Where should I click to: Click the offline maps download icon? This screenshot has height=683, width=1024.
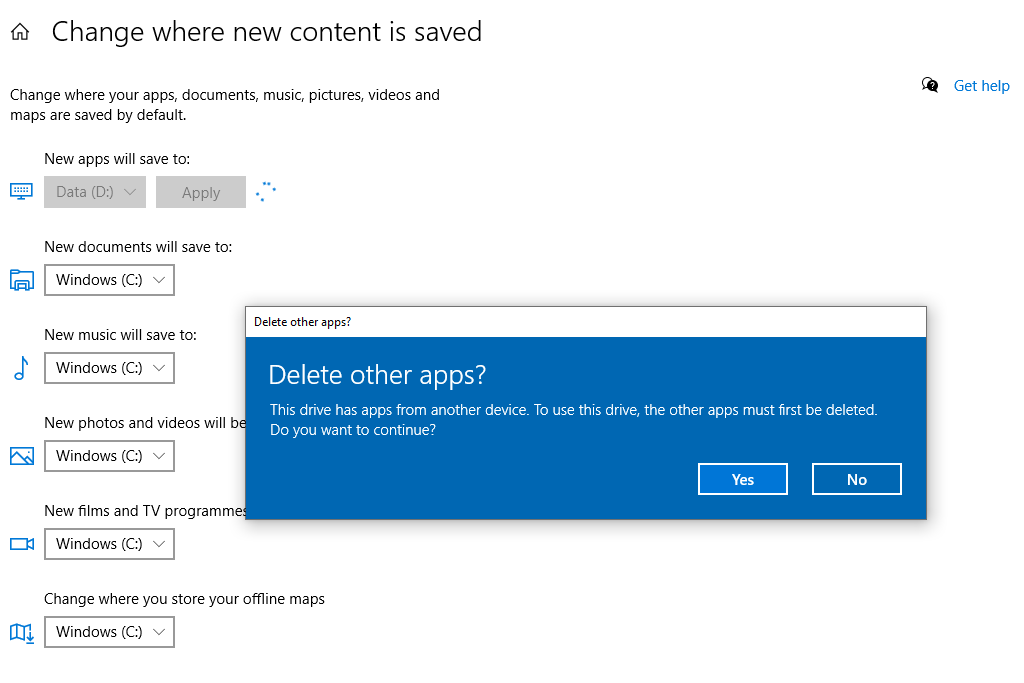coord(22,632)
